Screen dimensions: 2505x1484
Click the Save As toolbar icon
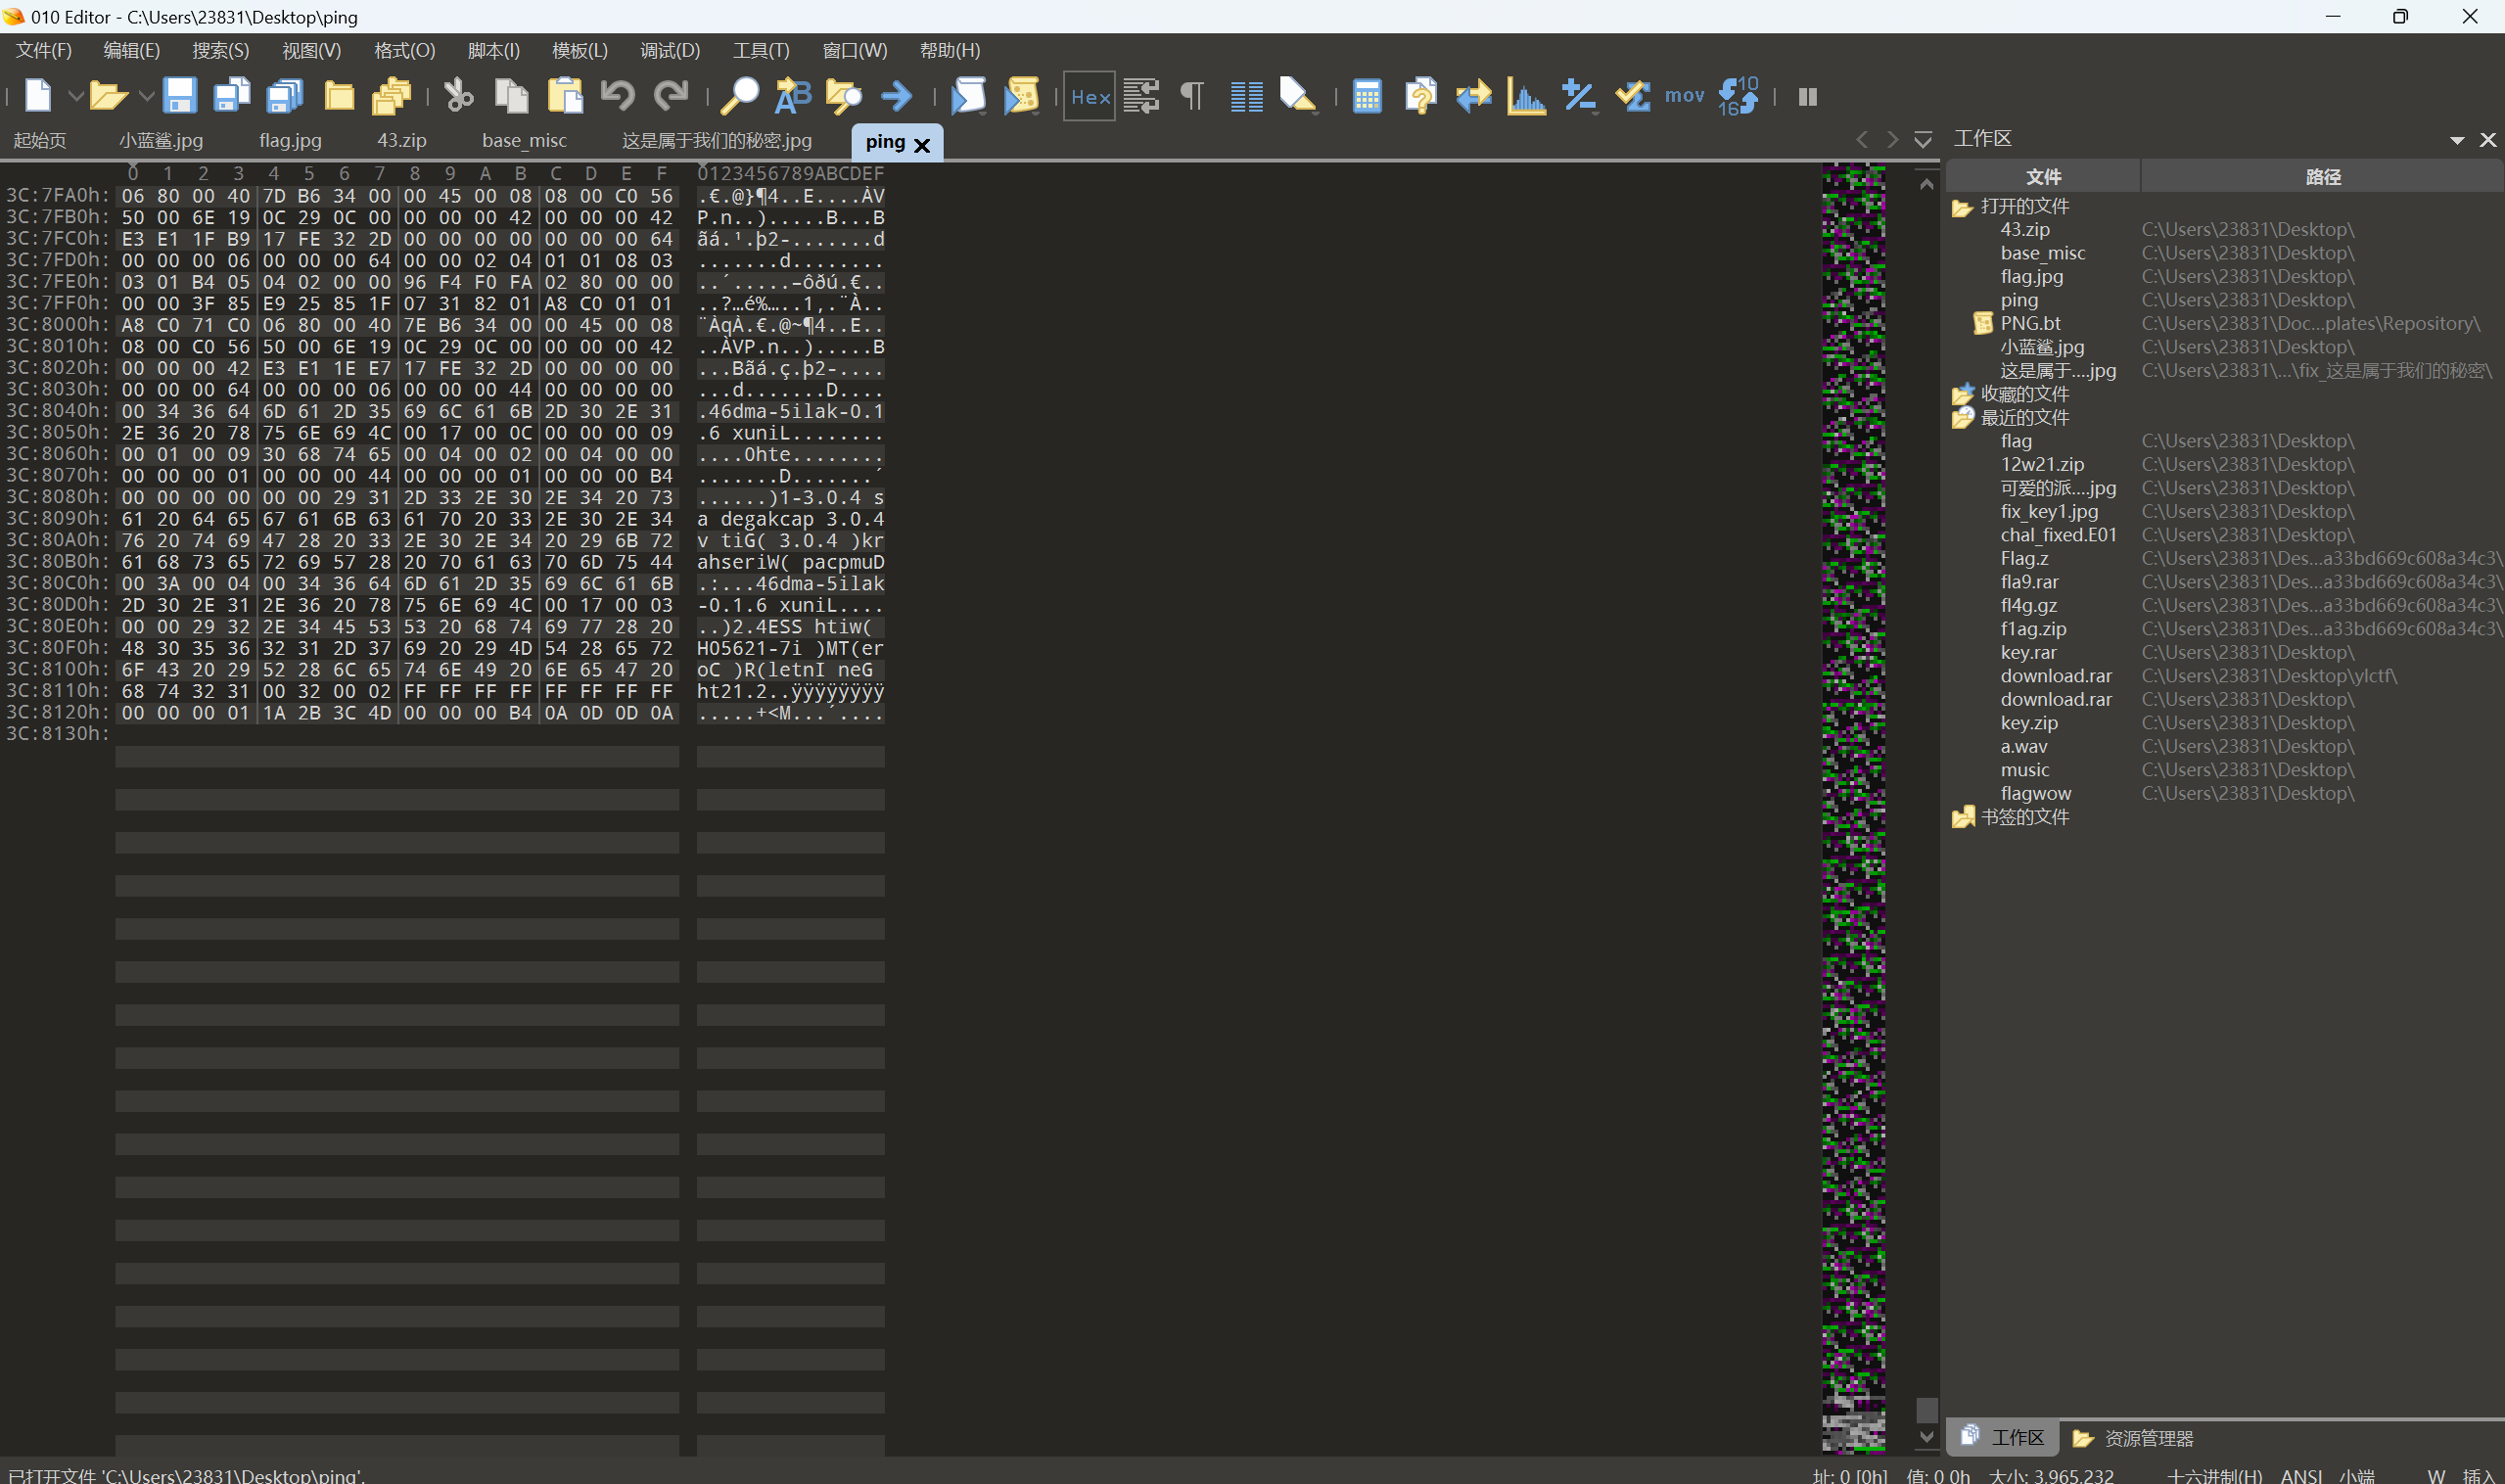coord(232,96)
